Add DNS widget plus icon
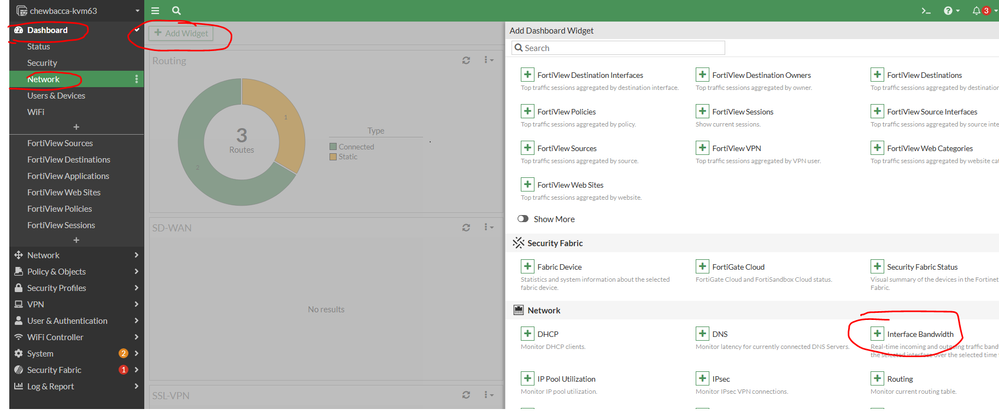 pos(701,334)
